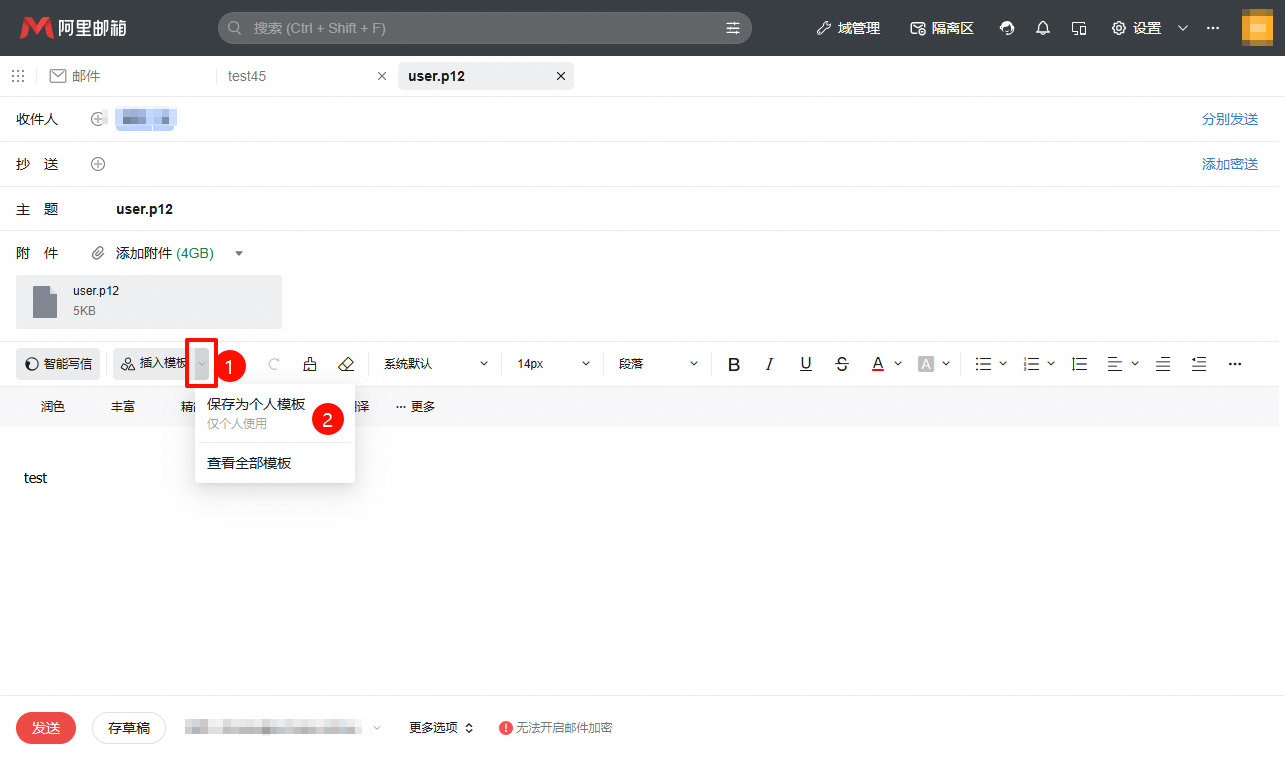Switch to the test45 tab
Image resolution: width=1285 pixels, height=760 pixels.
point(247,76)
